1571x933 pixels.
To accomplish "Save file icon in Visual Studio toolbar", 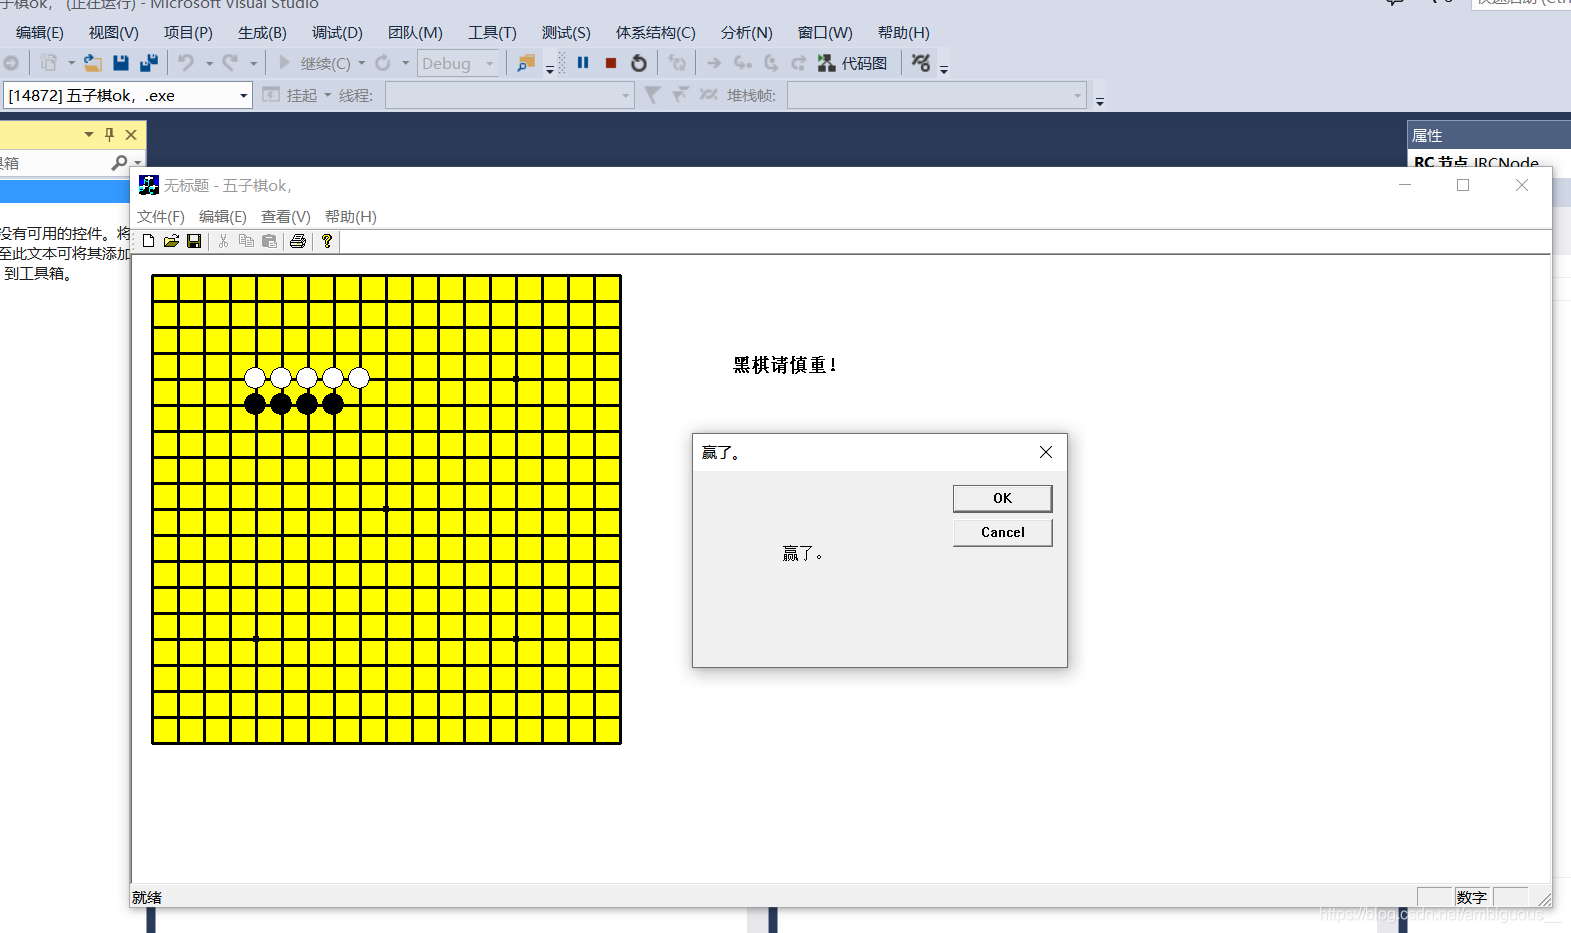I will click(x=121, y=63).
